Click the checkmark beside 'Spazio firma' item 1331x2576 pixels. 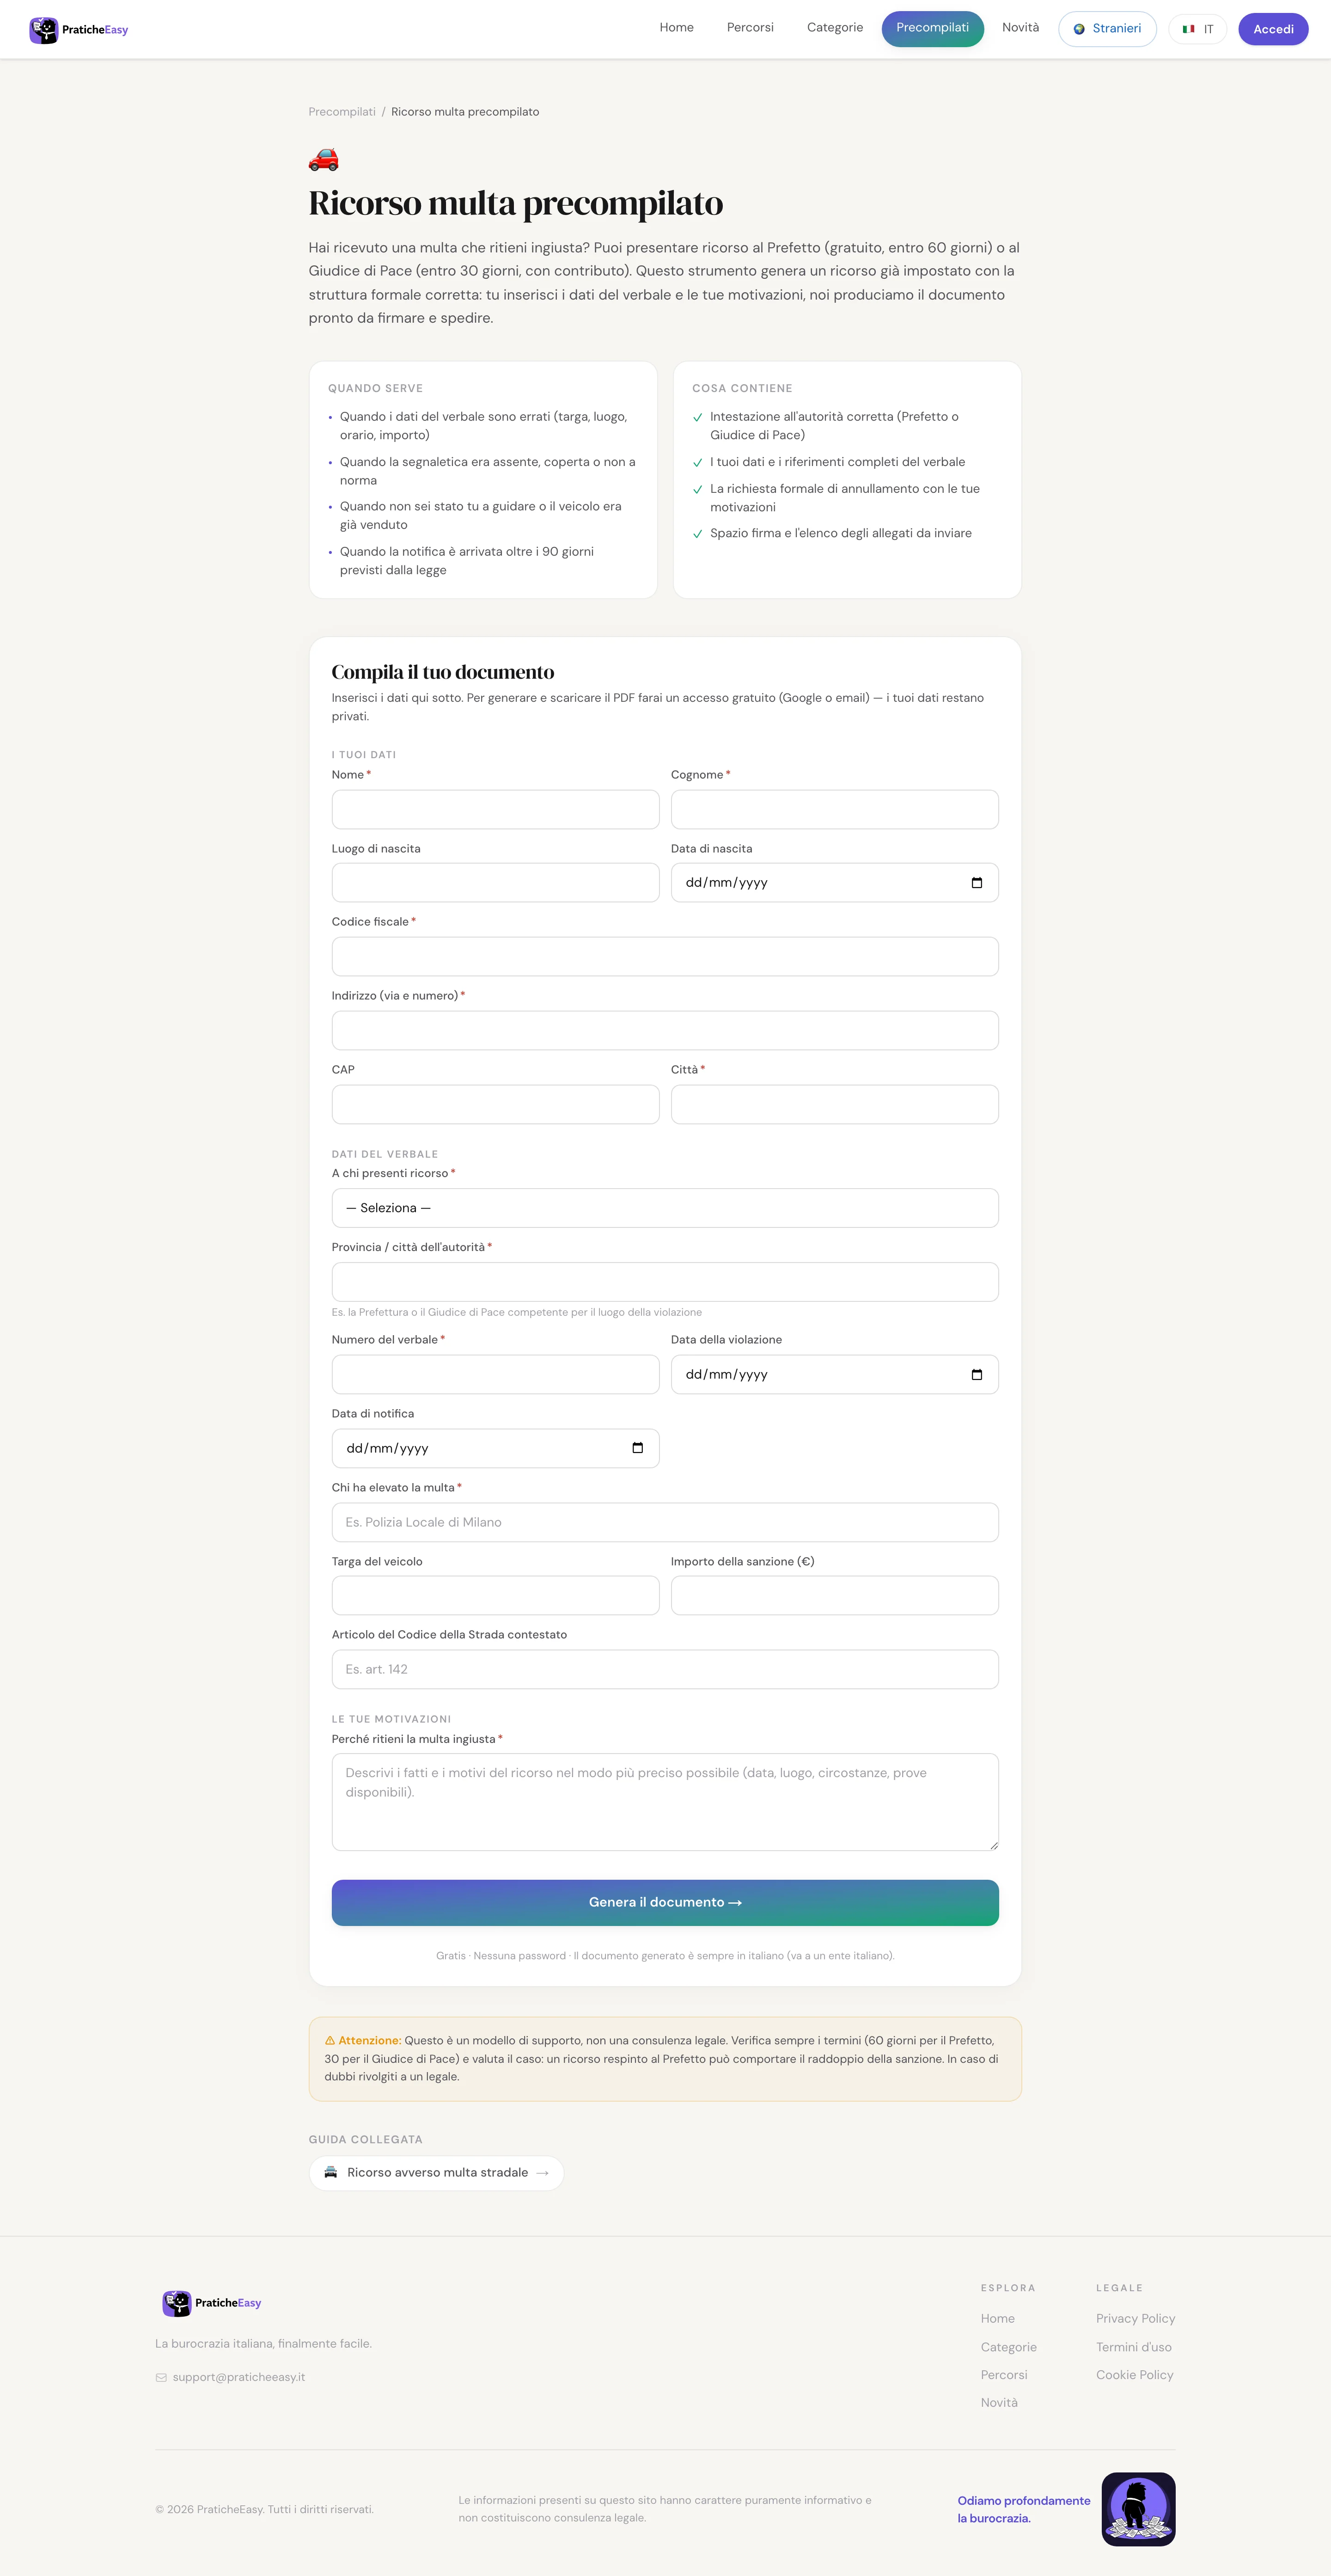point(698,534)
